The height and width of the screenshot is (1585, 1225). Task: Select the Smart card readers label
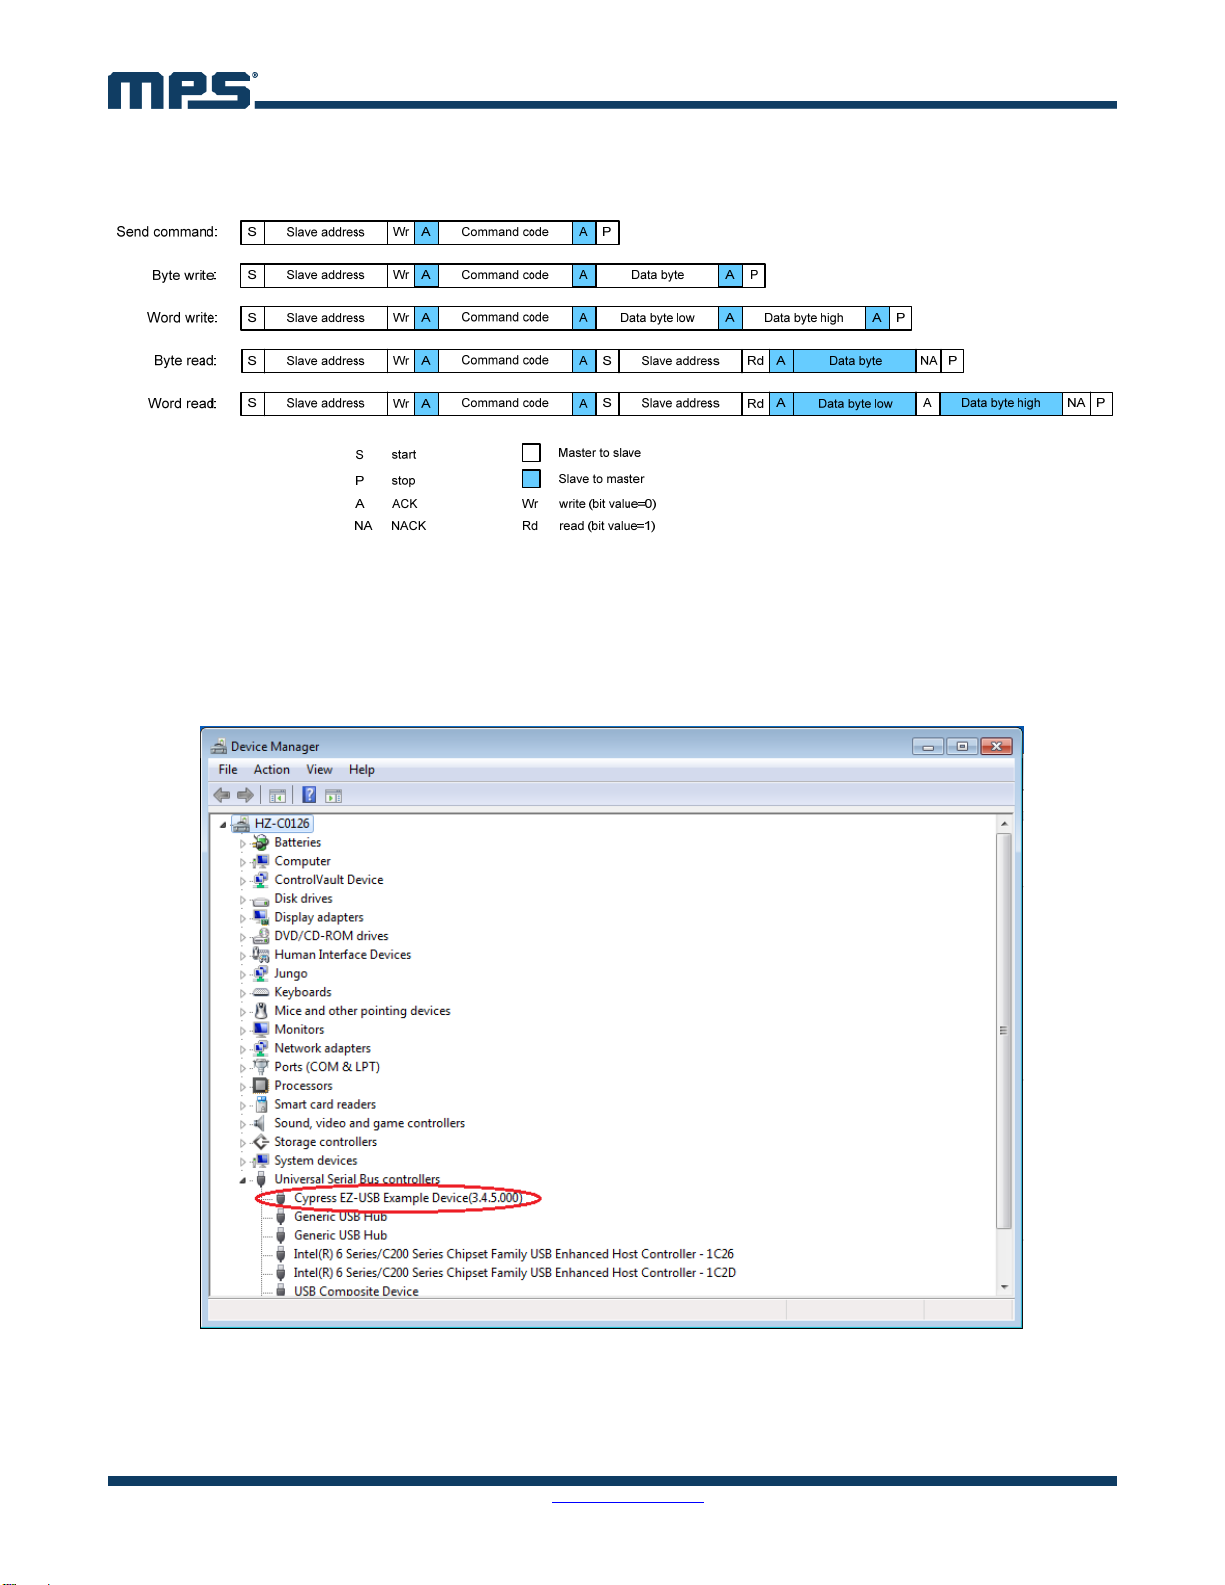(x=325, y=1104)
